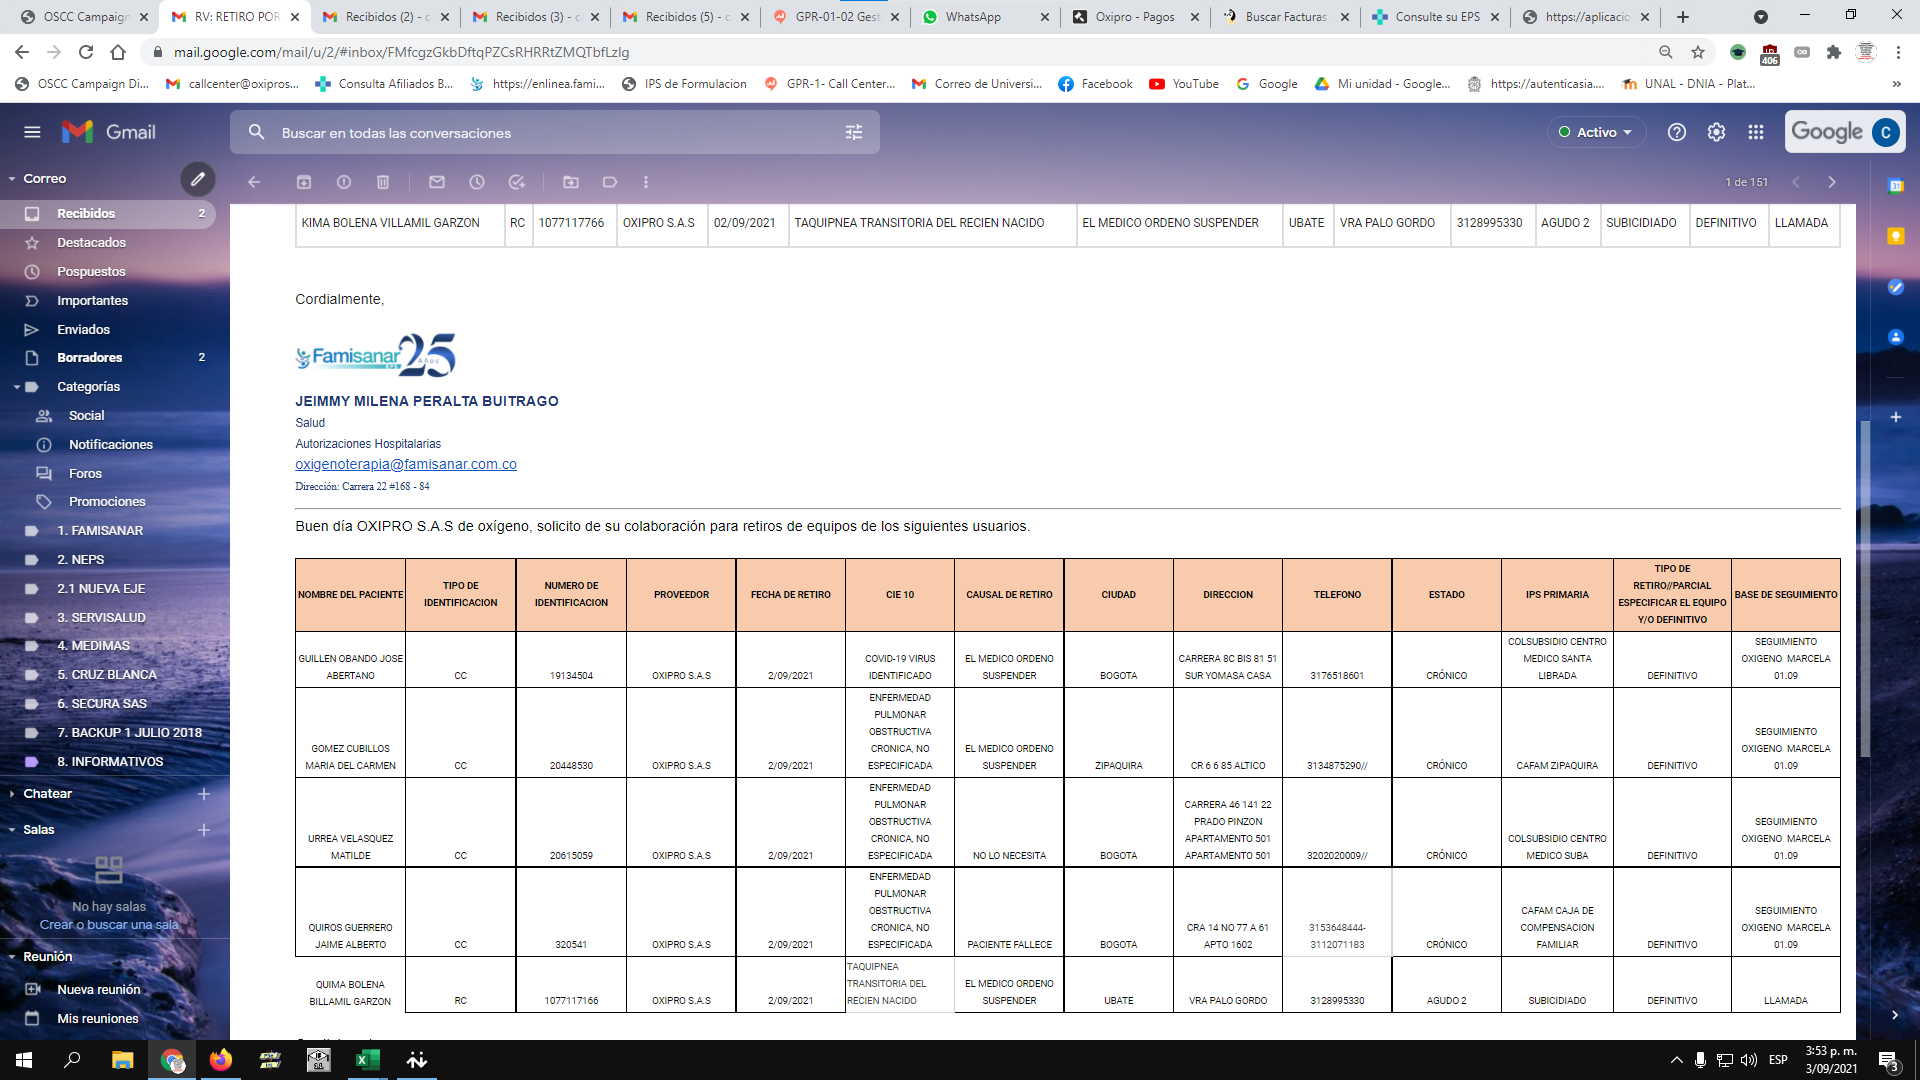
Task: Open Excel from the taskbar
Action: (x=368, y=1060)
